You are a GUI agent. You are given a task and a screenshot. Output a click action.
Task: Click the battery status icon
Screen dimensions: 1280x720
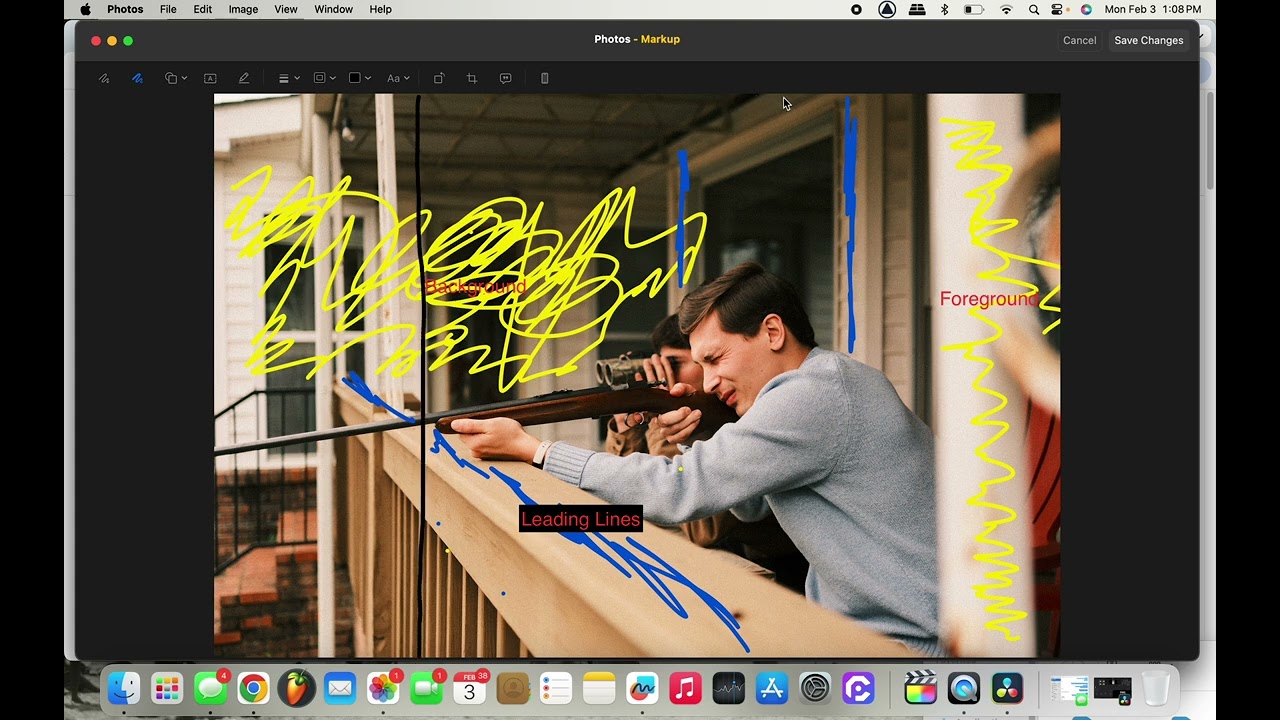tap(973, 9)
